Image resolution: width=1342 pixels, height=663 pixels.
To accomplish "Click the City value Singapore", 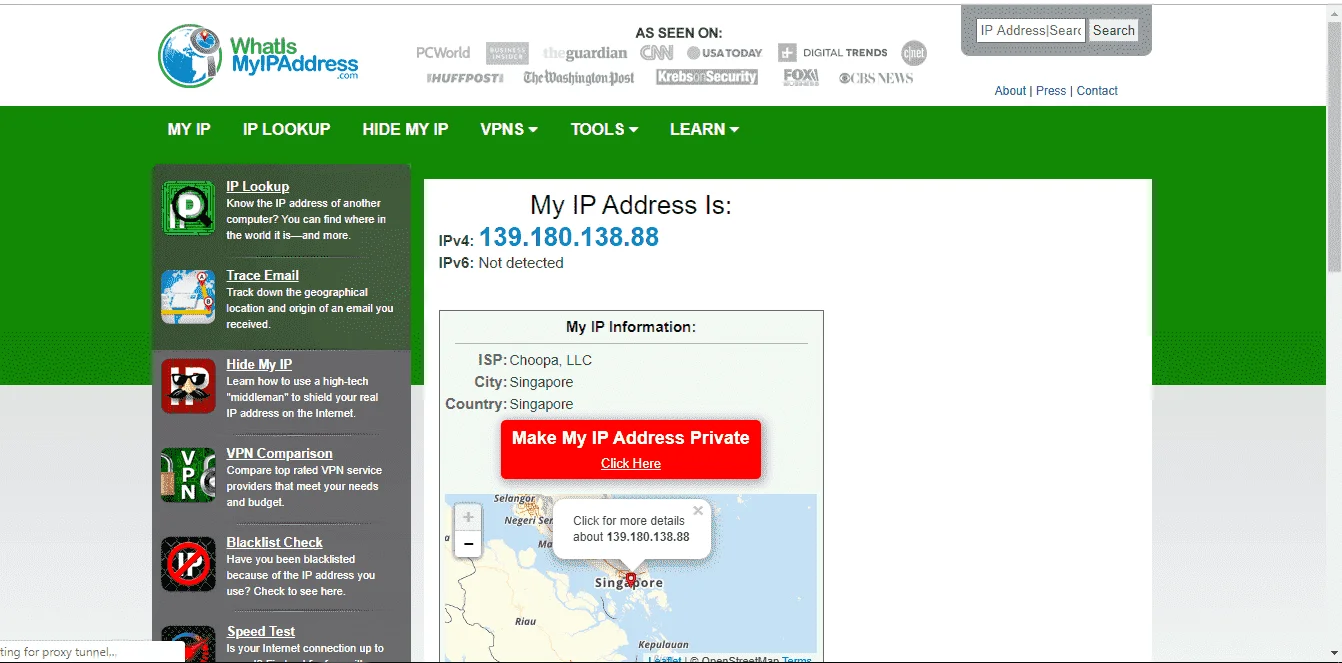I will pyautogui.click(x=541, y=382).
